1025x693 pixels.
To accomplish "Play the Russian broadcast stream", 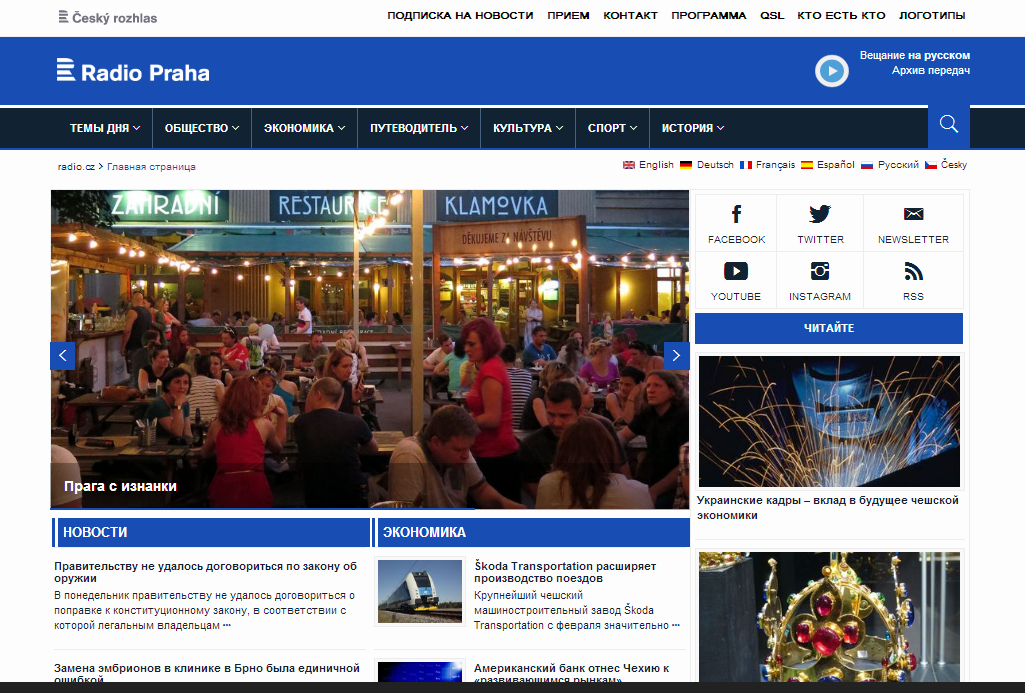I will (x=832, y=71).
